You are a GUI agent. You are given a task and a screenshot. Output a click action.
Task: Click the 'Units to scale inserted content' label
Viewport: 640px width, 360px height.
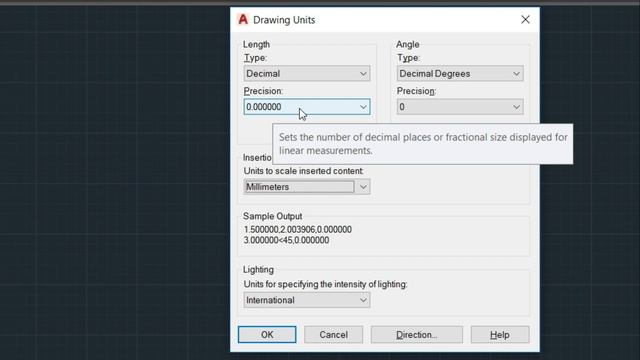tap(303, 171)
